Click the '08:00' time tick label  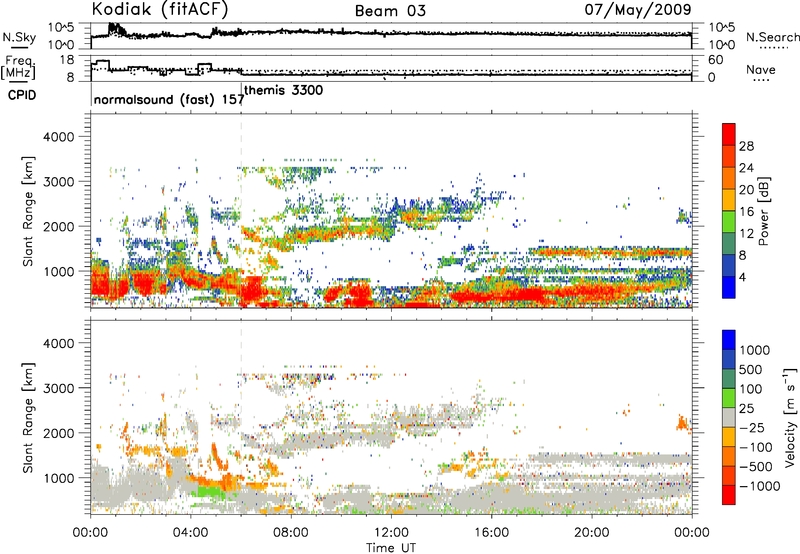291,533
